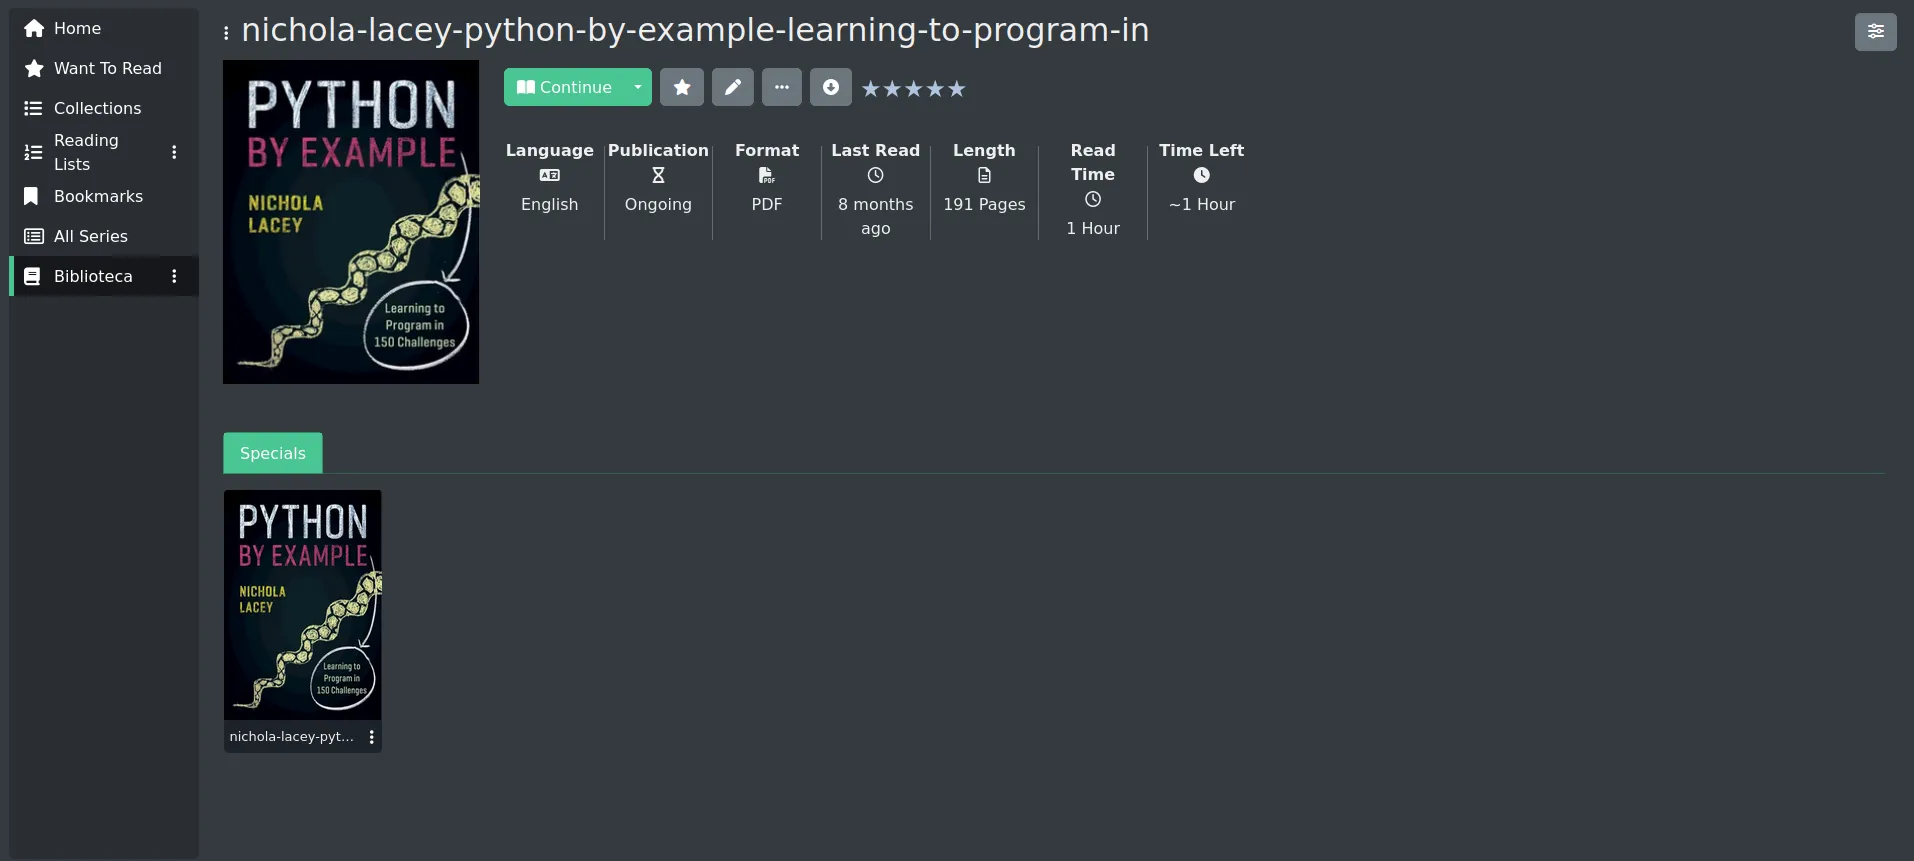Expand the Continue button dropdown arrow
Viewport: 1914px width, 861px height.
638,87
